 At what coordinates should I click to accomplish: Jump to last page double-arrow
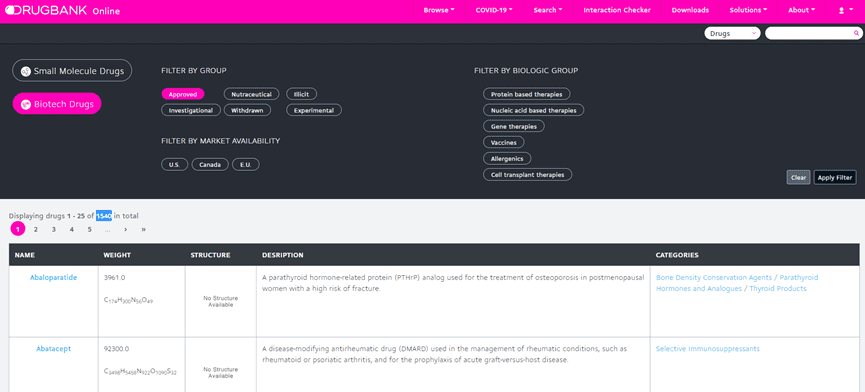coord(143,229)
